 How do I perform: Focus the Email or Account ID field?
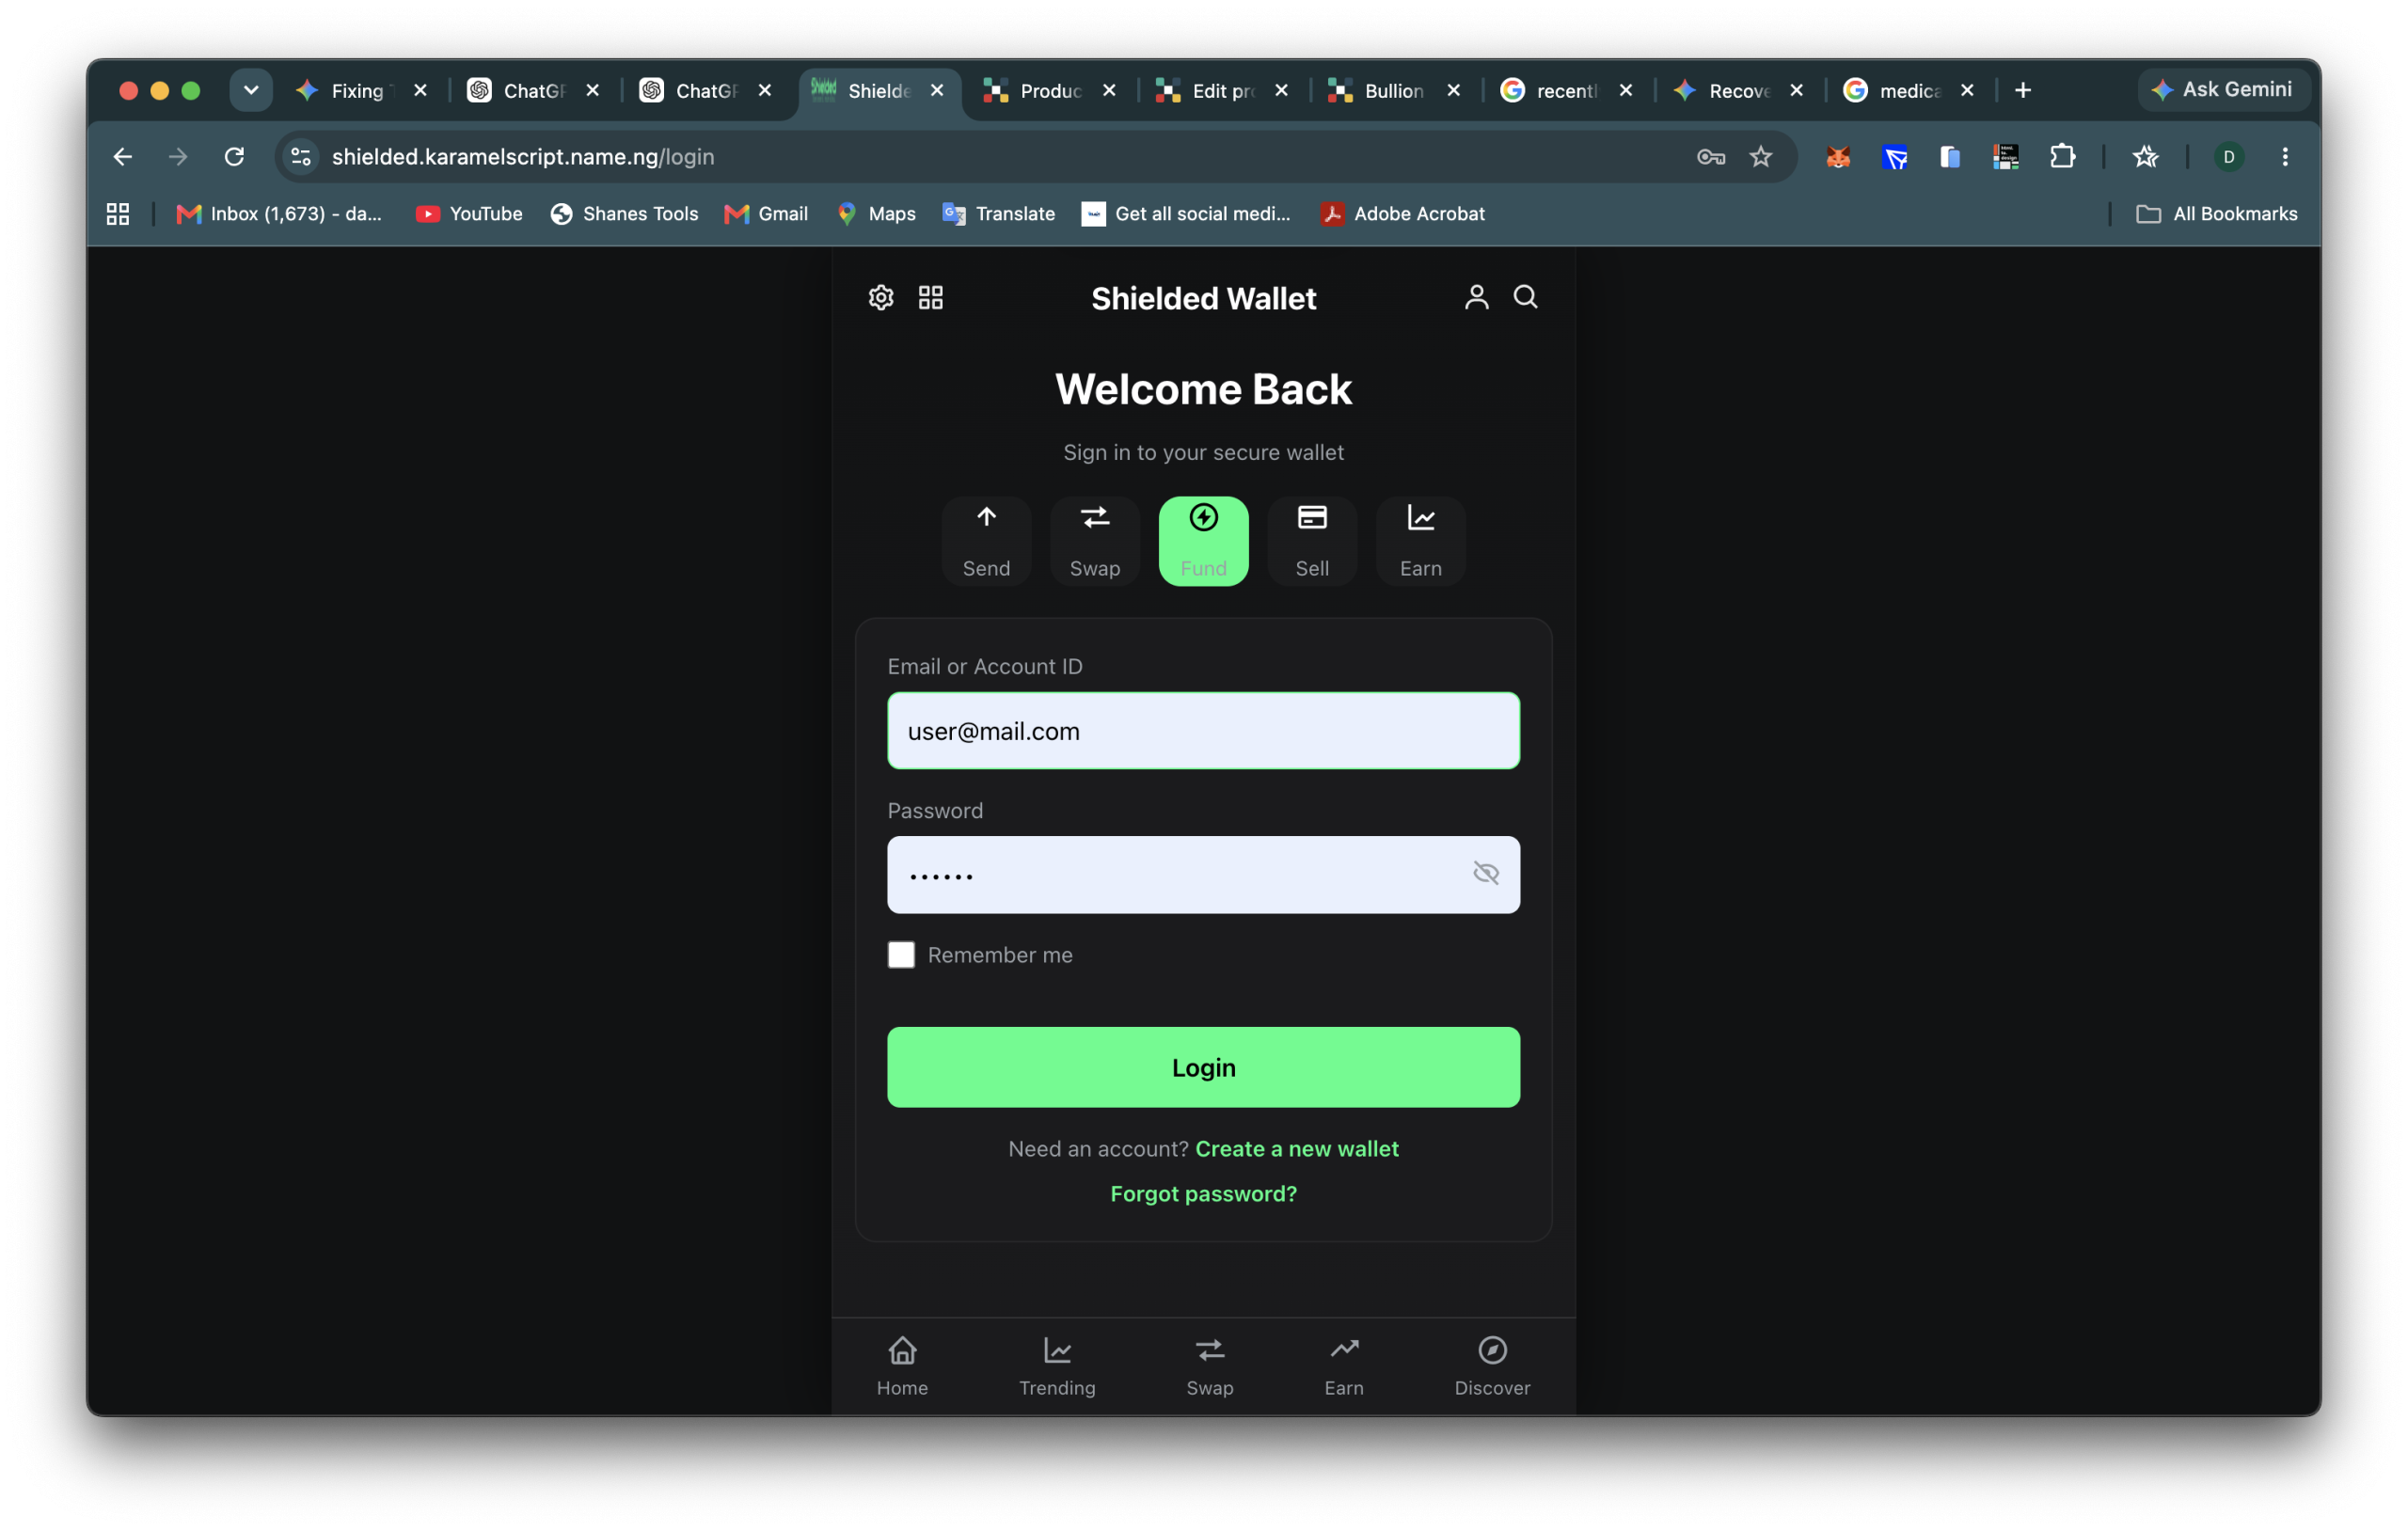(x=1203, y=730)
